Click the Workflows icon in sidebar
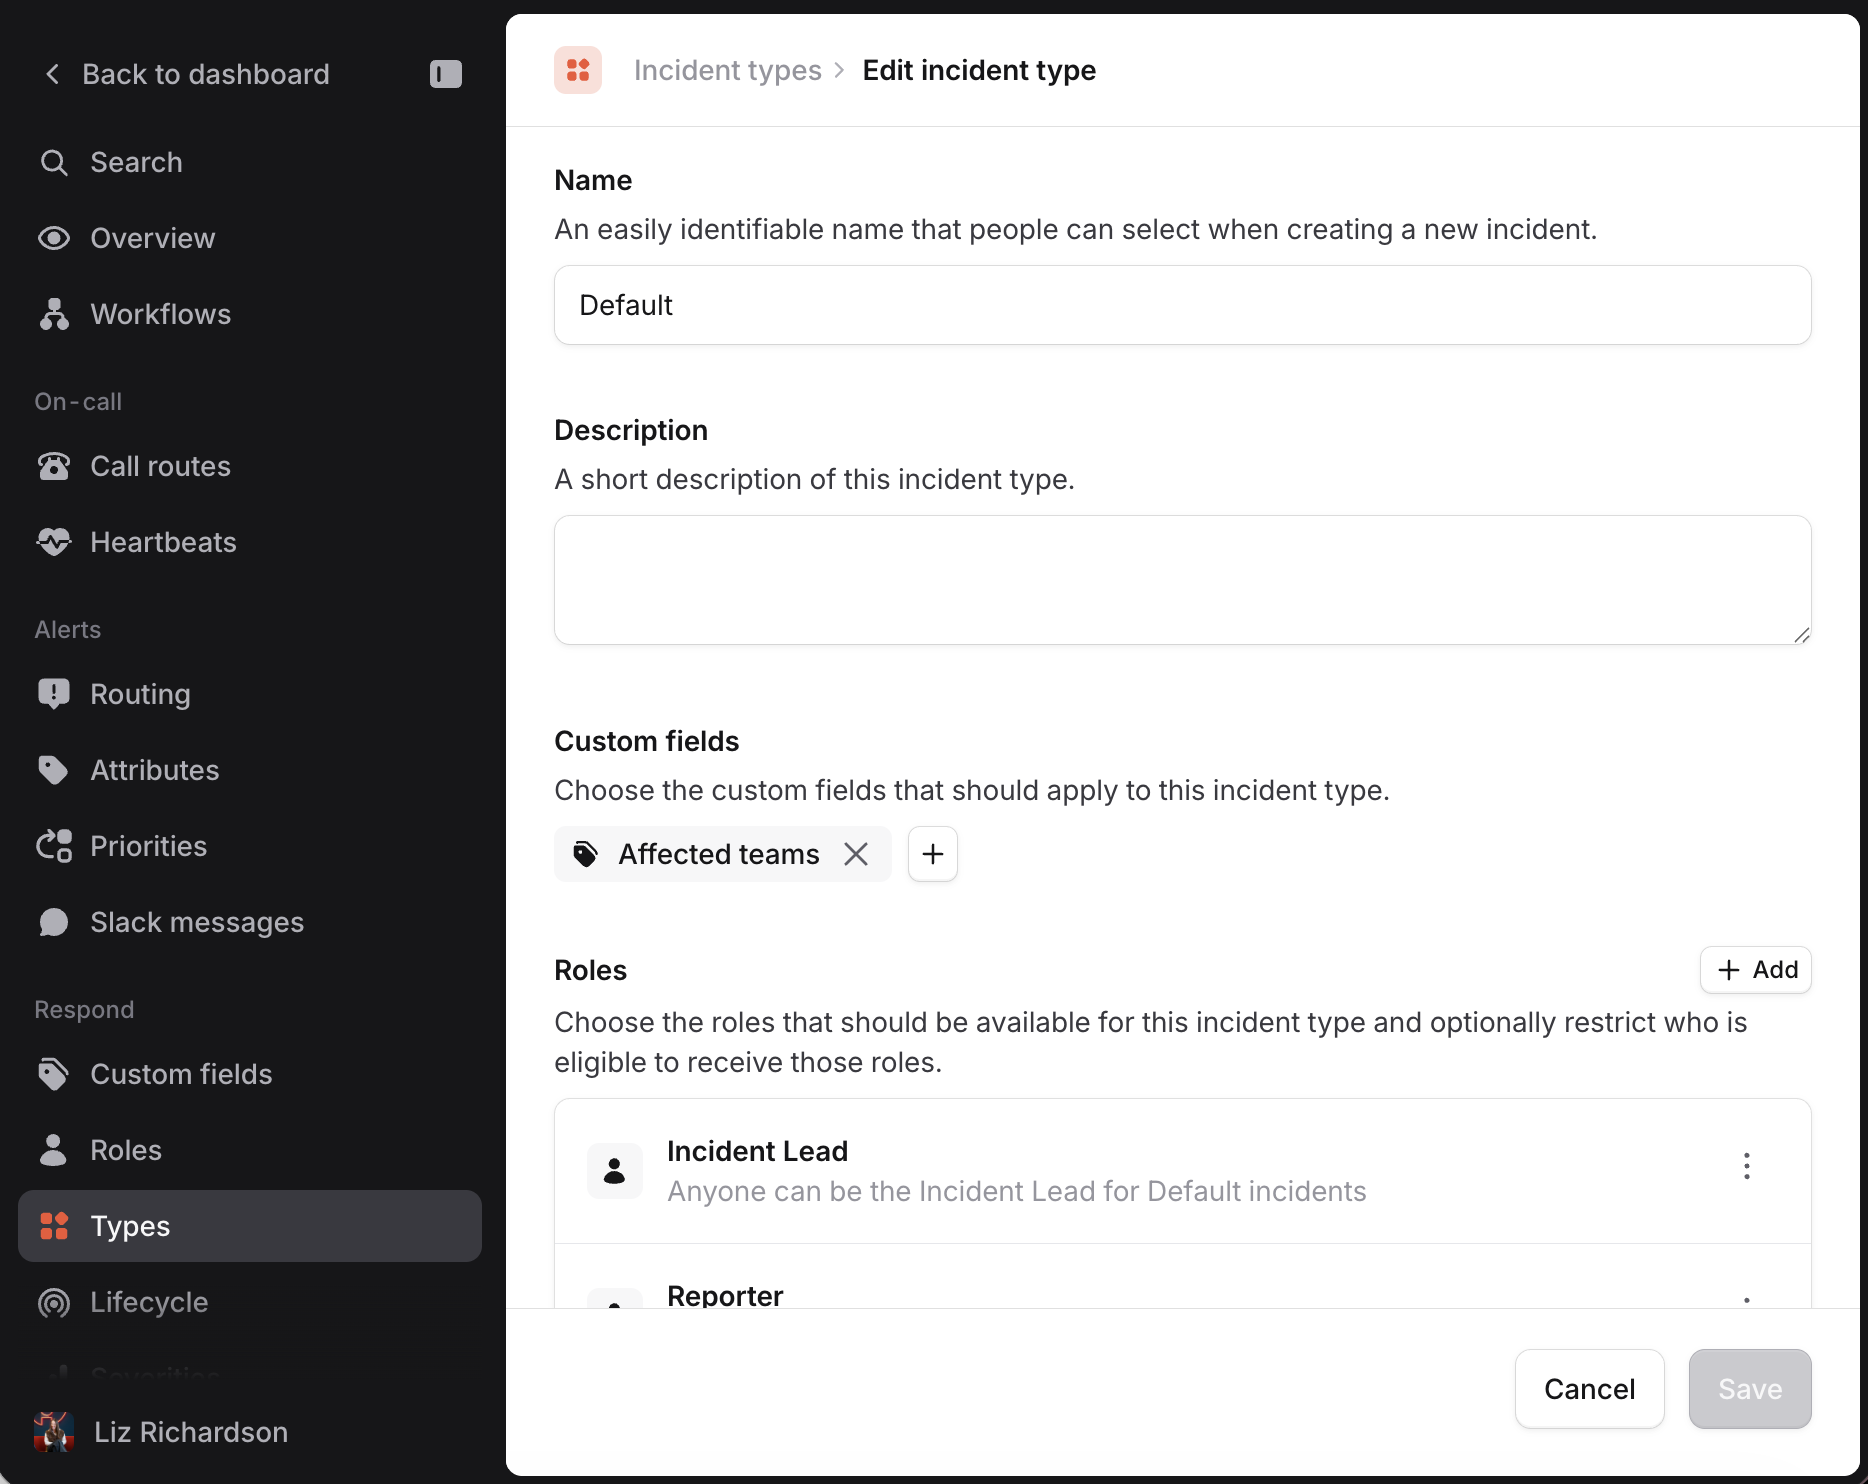 tap(54, 314)
